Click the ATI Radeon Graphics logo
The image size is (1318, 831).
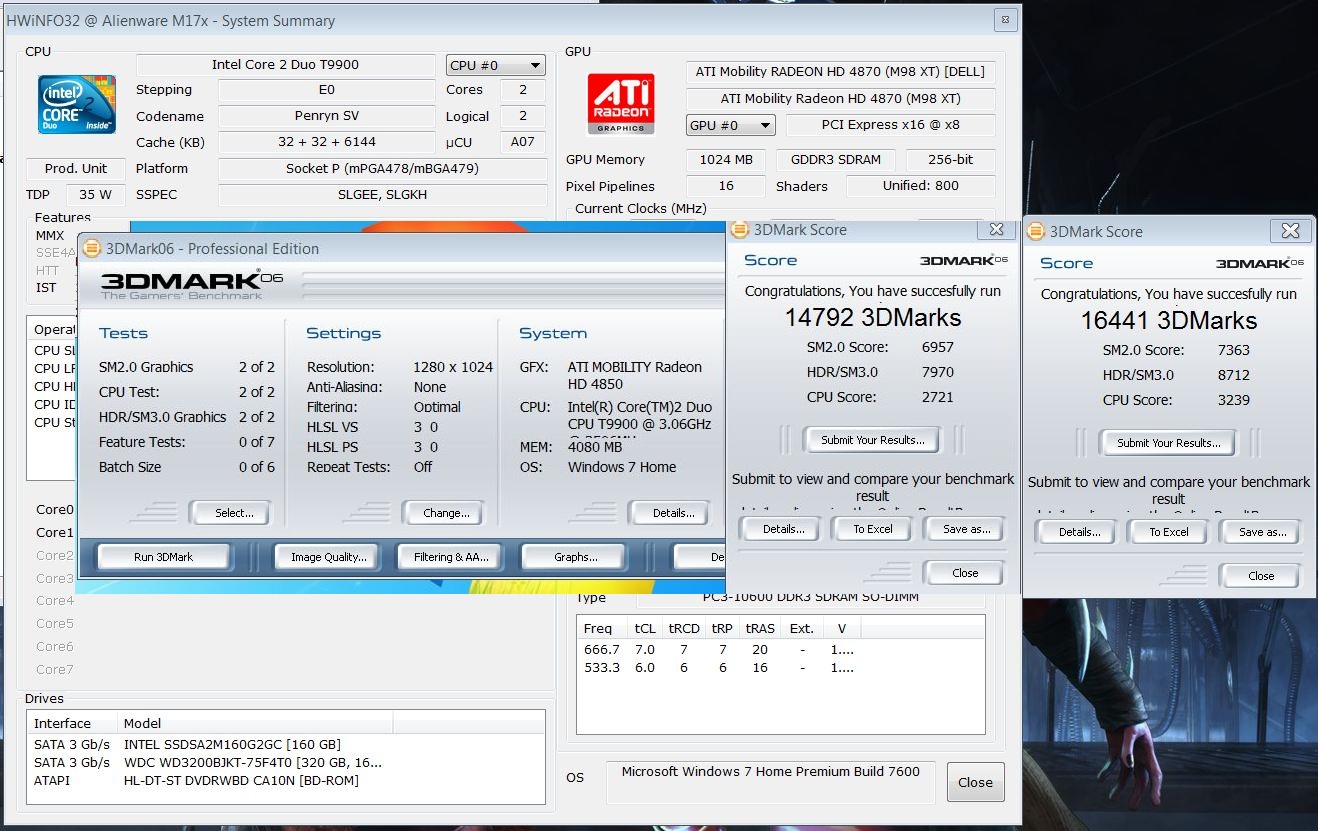[x=621, y=103]
